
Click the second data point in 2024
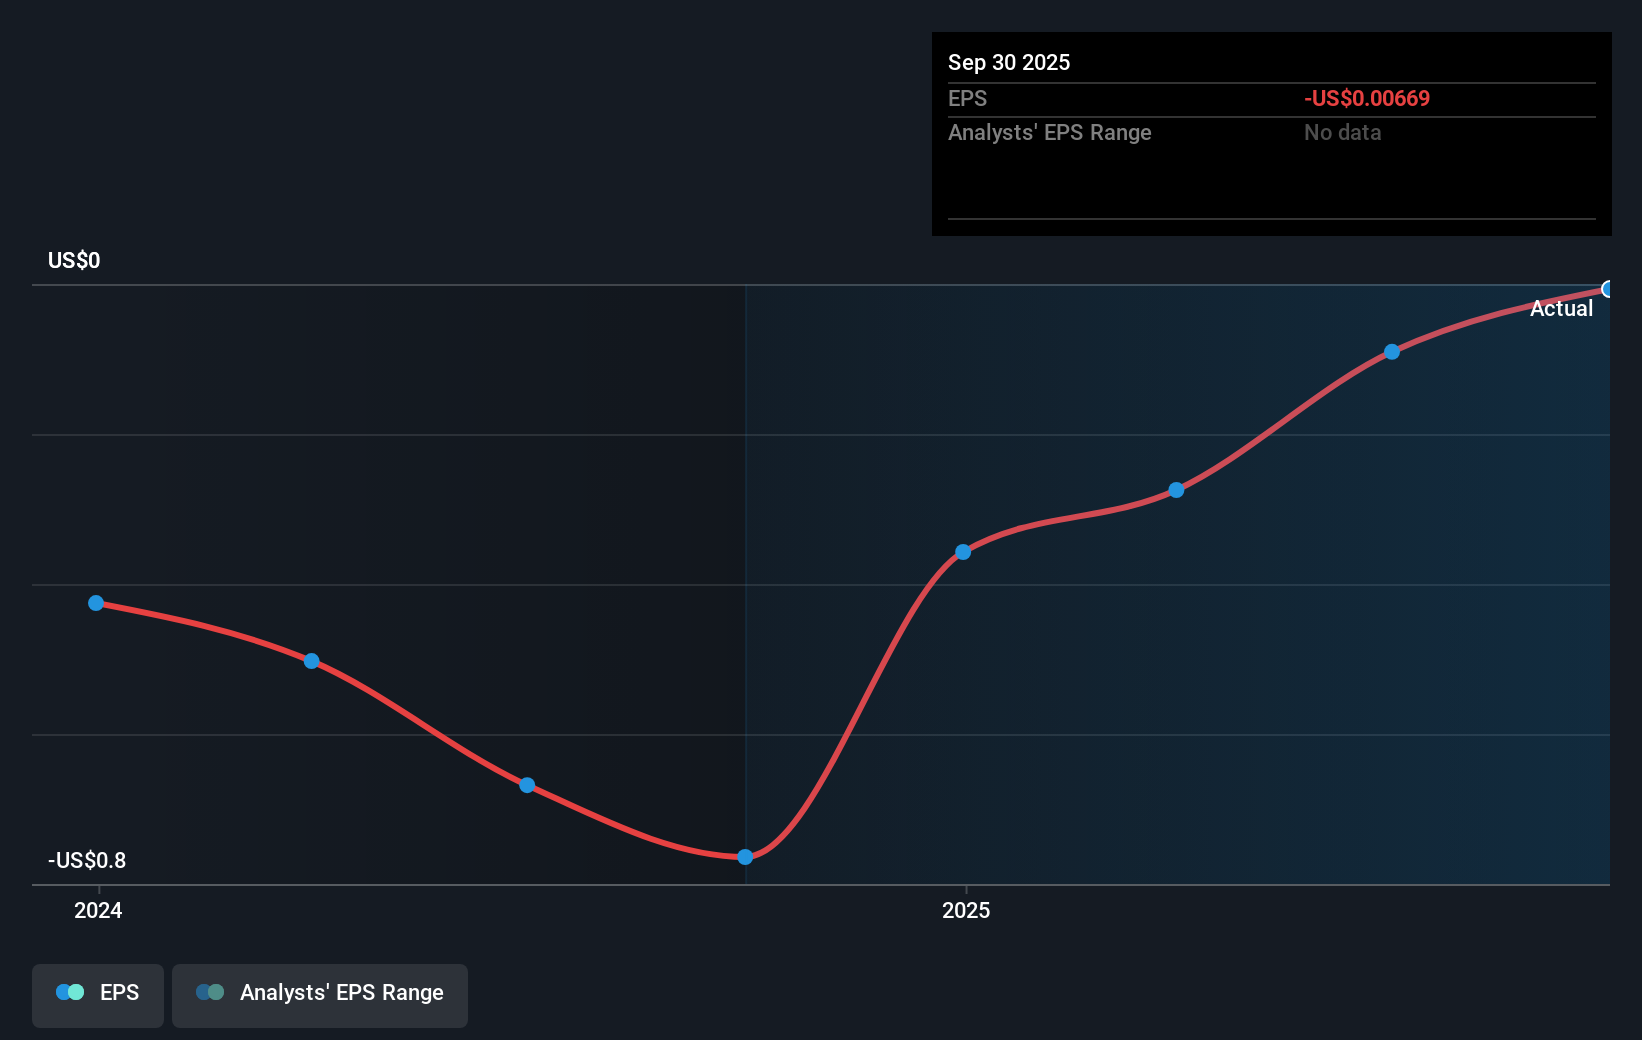(311, 660)
